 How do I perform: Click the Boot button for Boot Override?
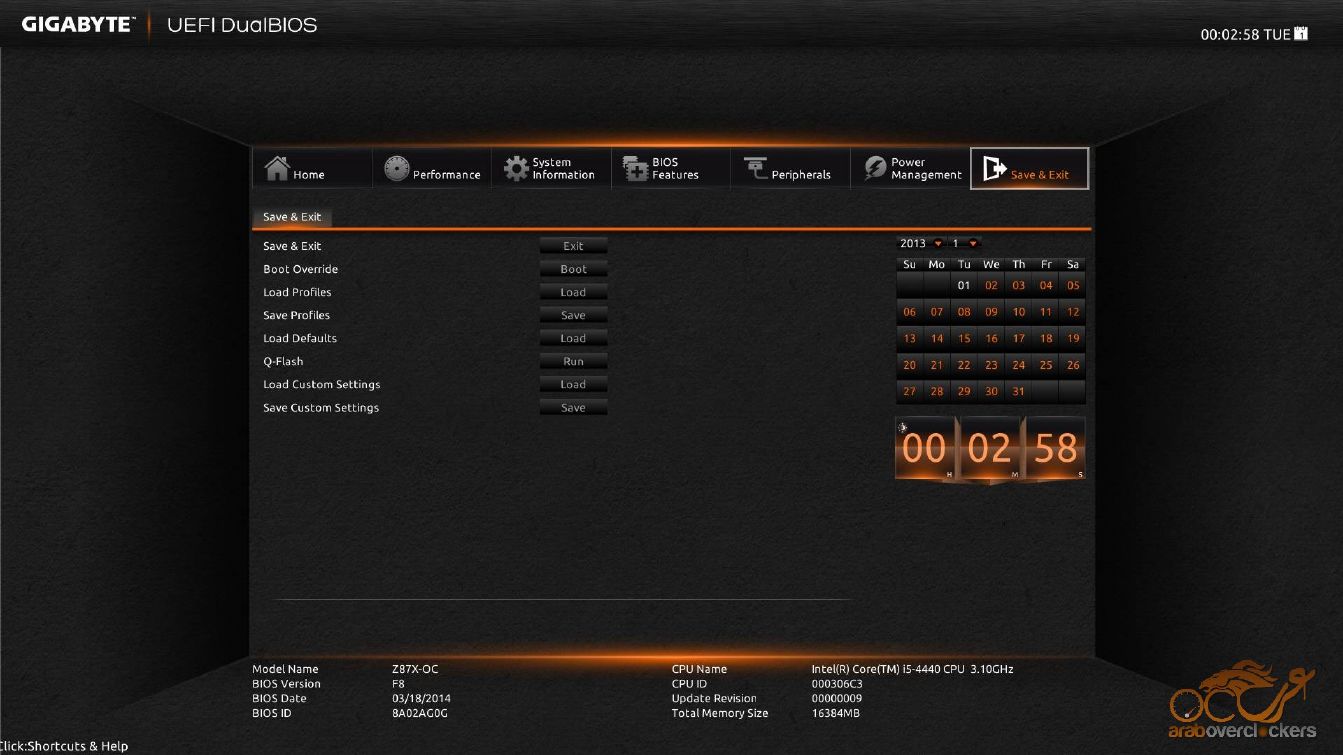(573, 269)
